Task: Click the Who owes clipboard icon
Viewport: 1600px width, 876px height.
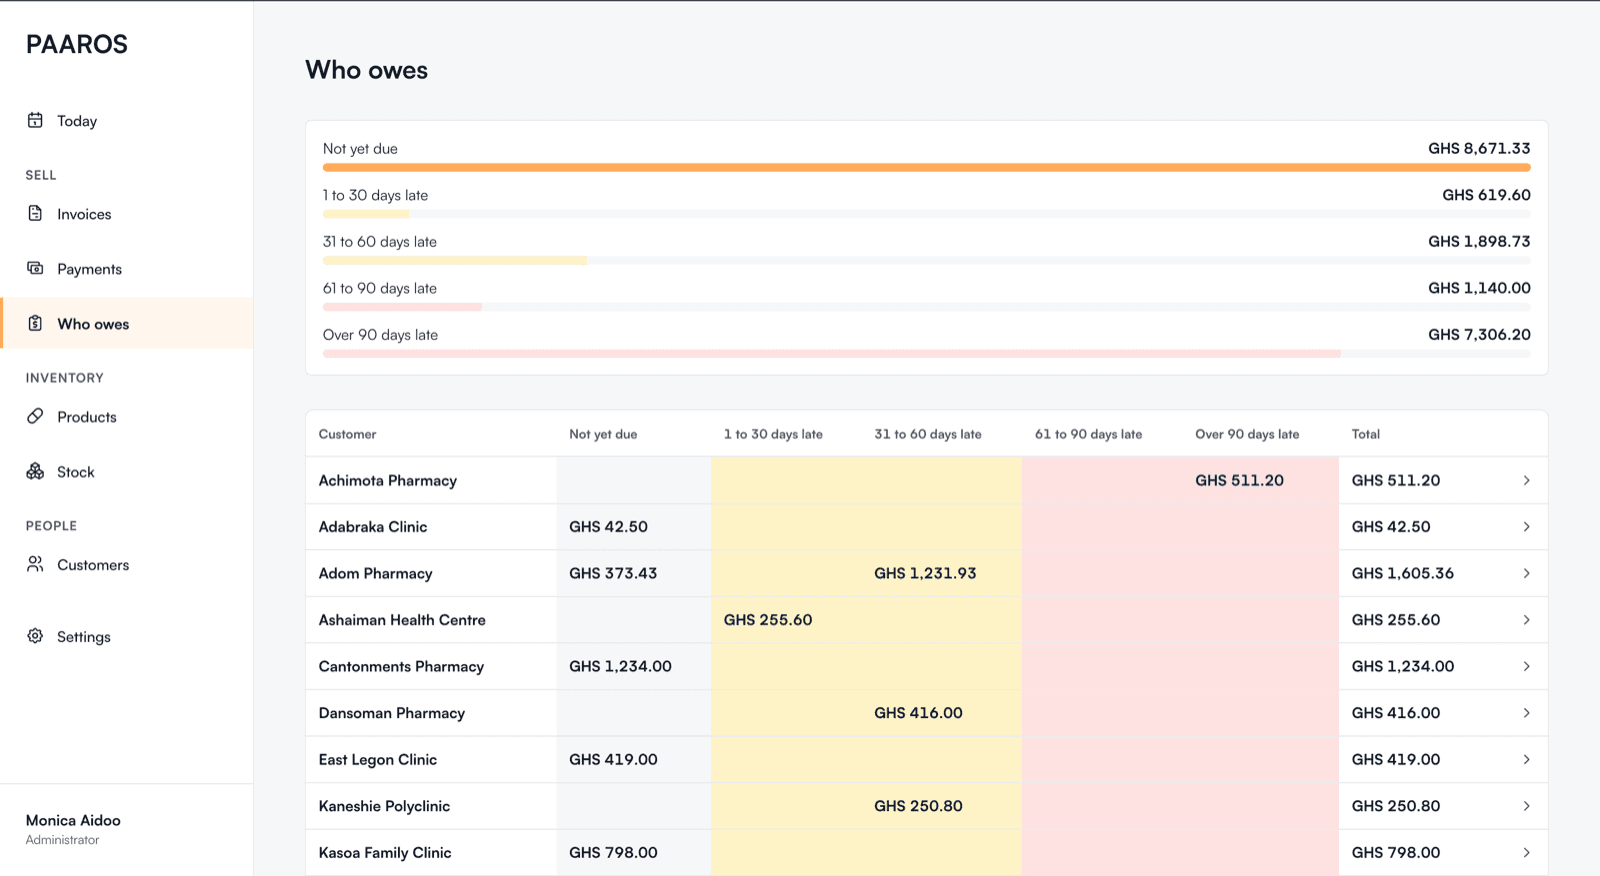Action: (35, 323)
